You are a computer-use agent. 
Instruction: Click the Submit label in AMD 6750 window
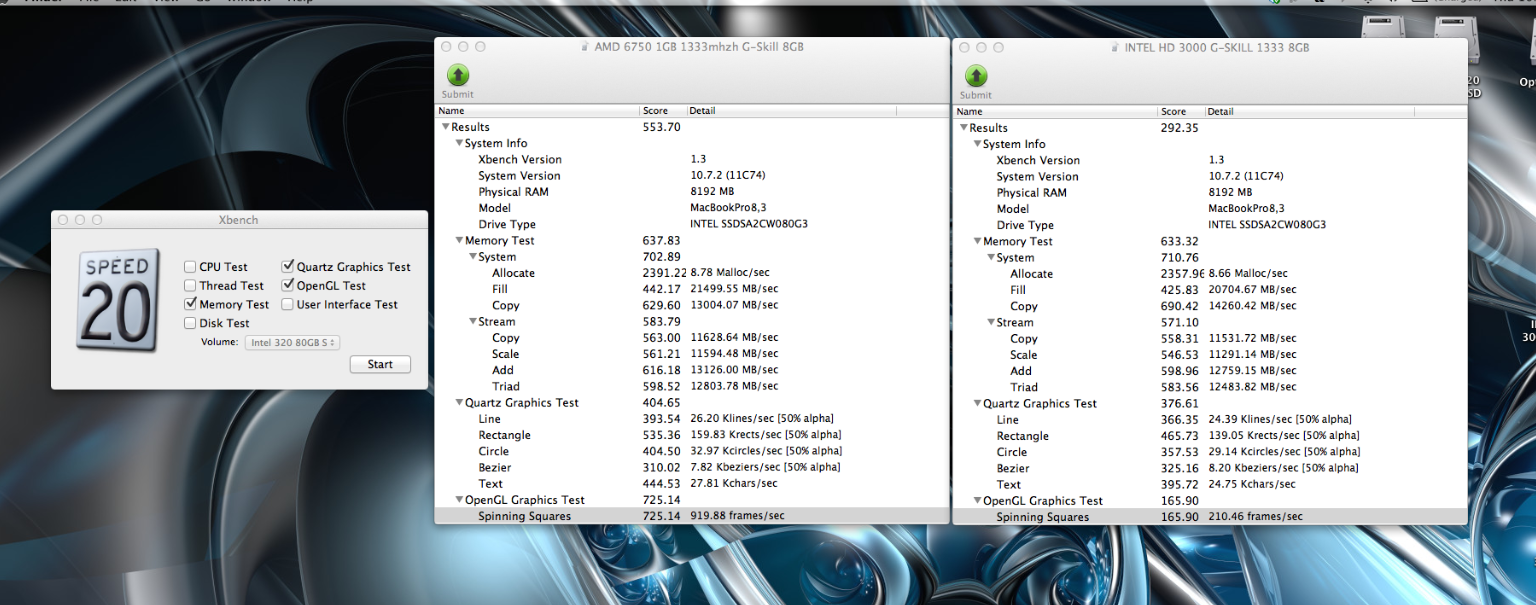click(458, 95)
